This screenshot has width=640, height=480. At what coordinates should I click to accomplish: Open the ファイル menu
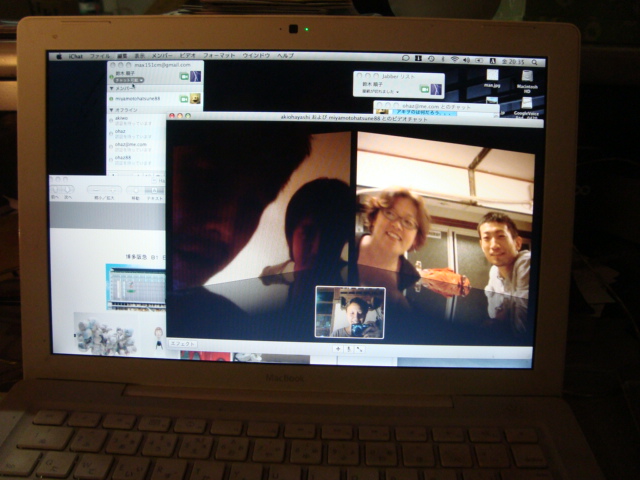[100, 56]
